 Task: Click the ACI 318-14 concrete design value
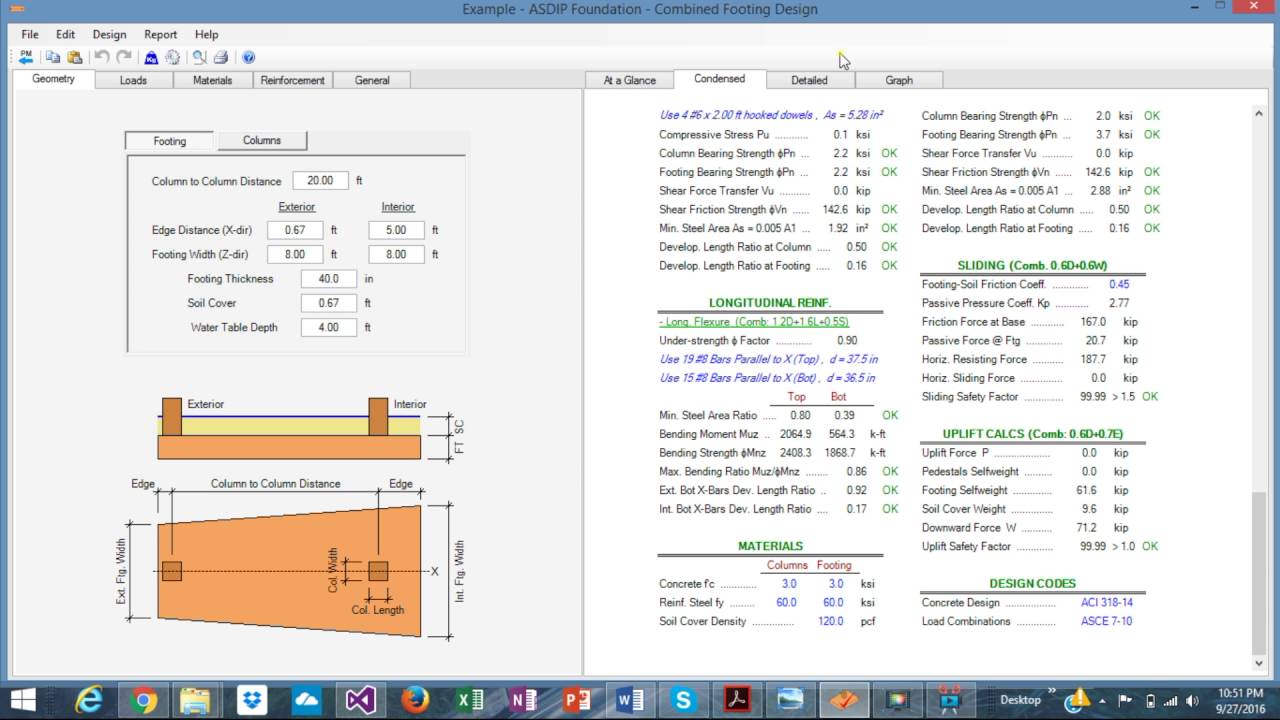1107,603
